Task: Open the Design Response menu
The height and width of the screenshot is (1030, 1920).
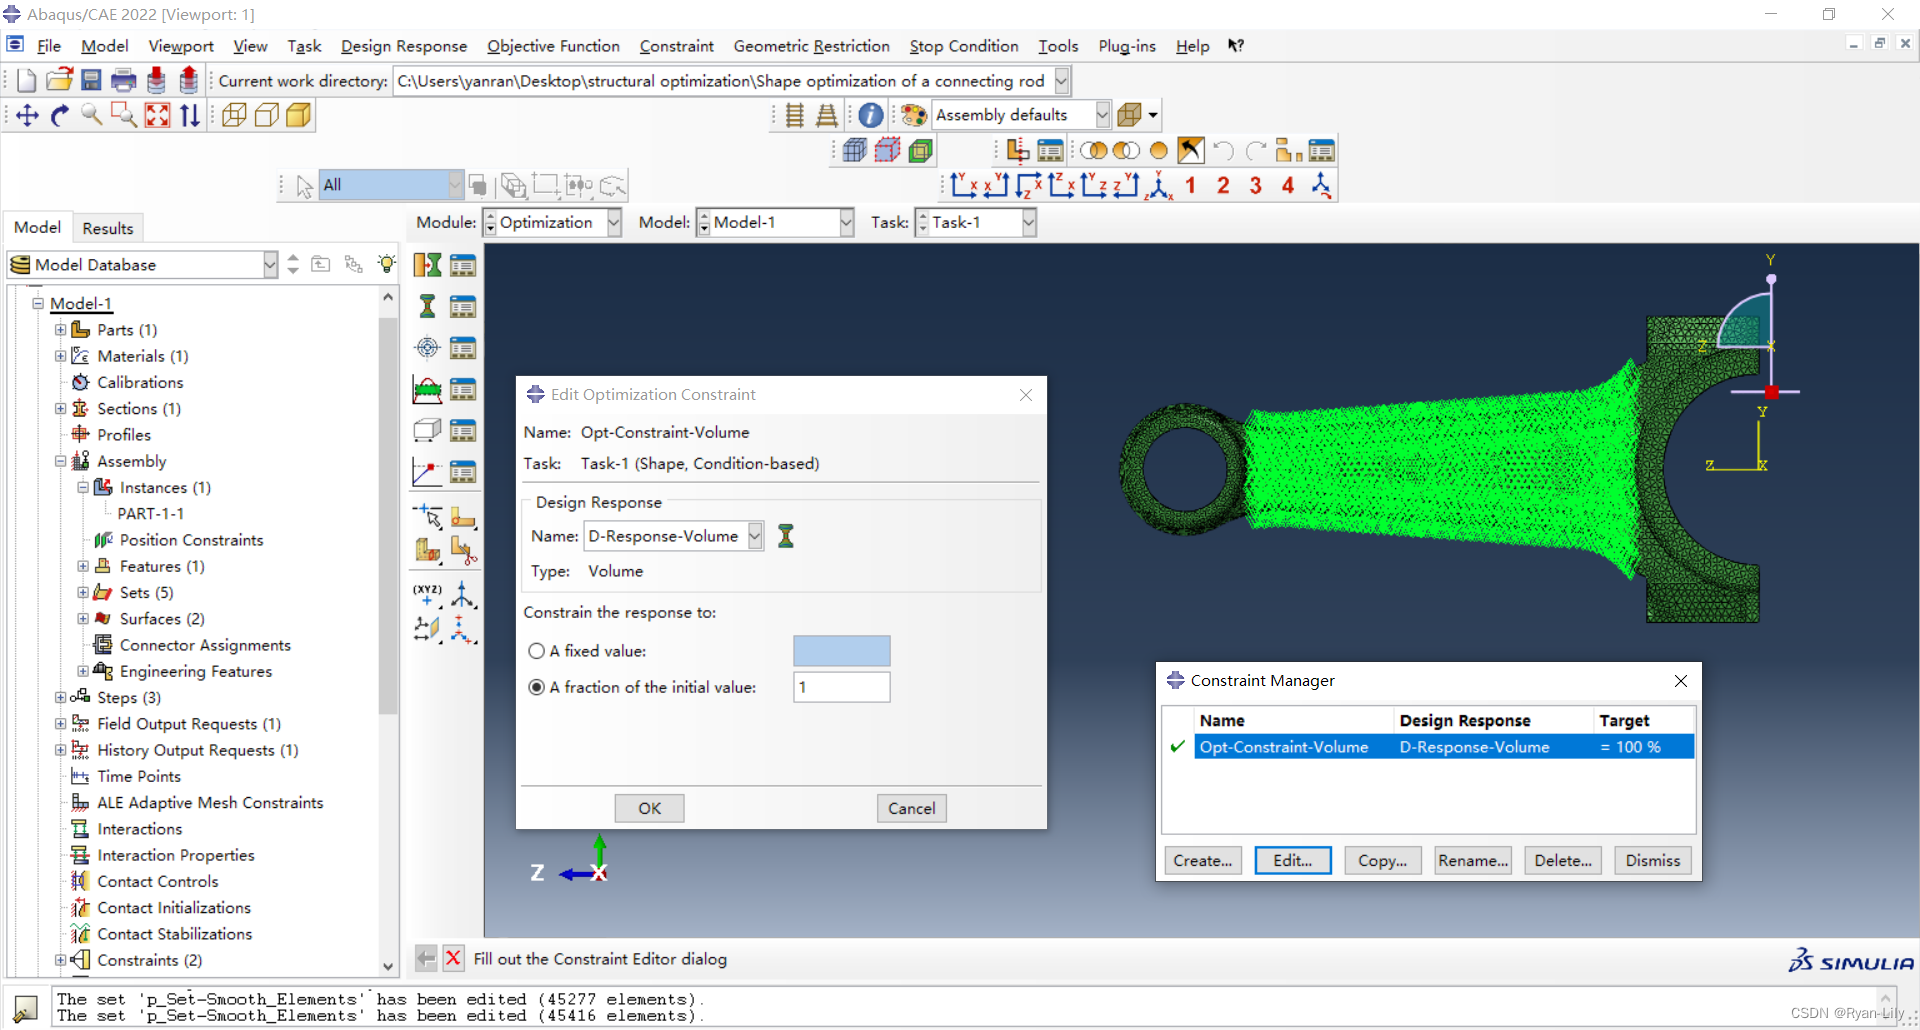Action: tap(404, 46)
